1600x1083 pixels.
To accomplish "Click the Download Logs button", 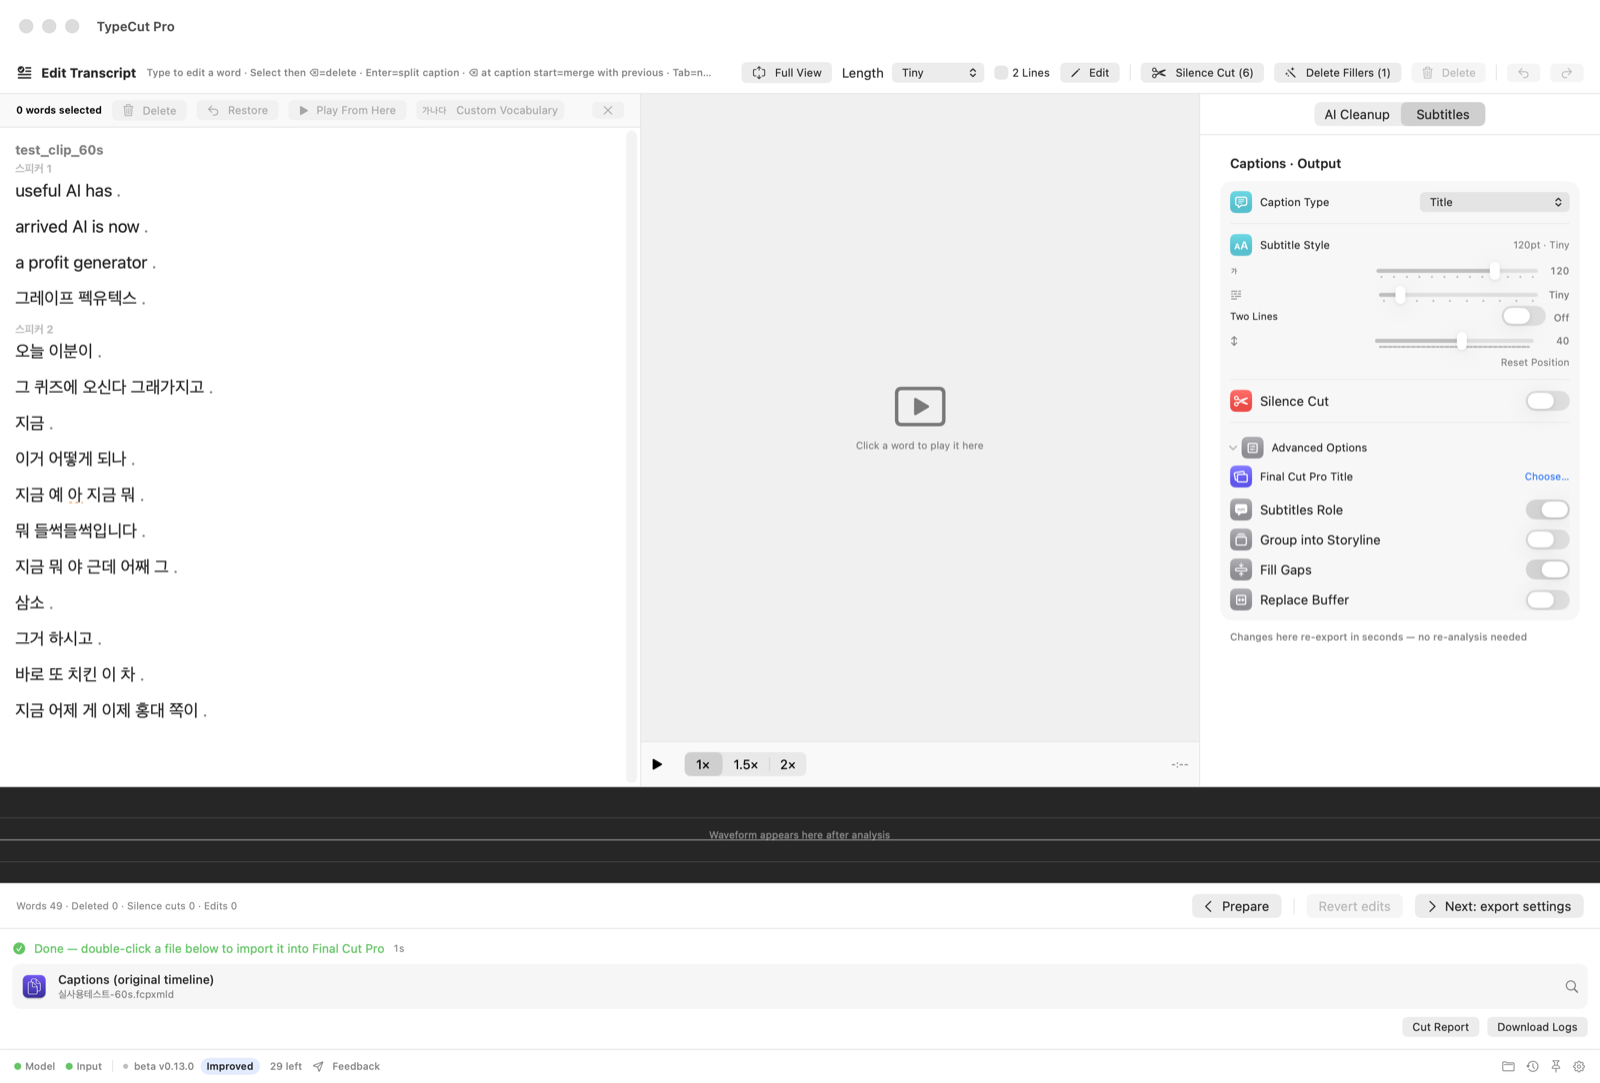I will 1537,1027.
